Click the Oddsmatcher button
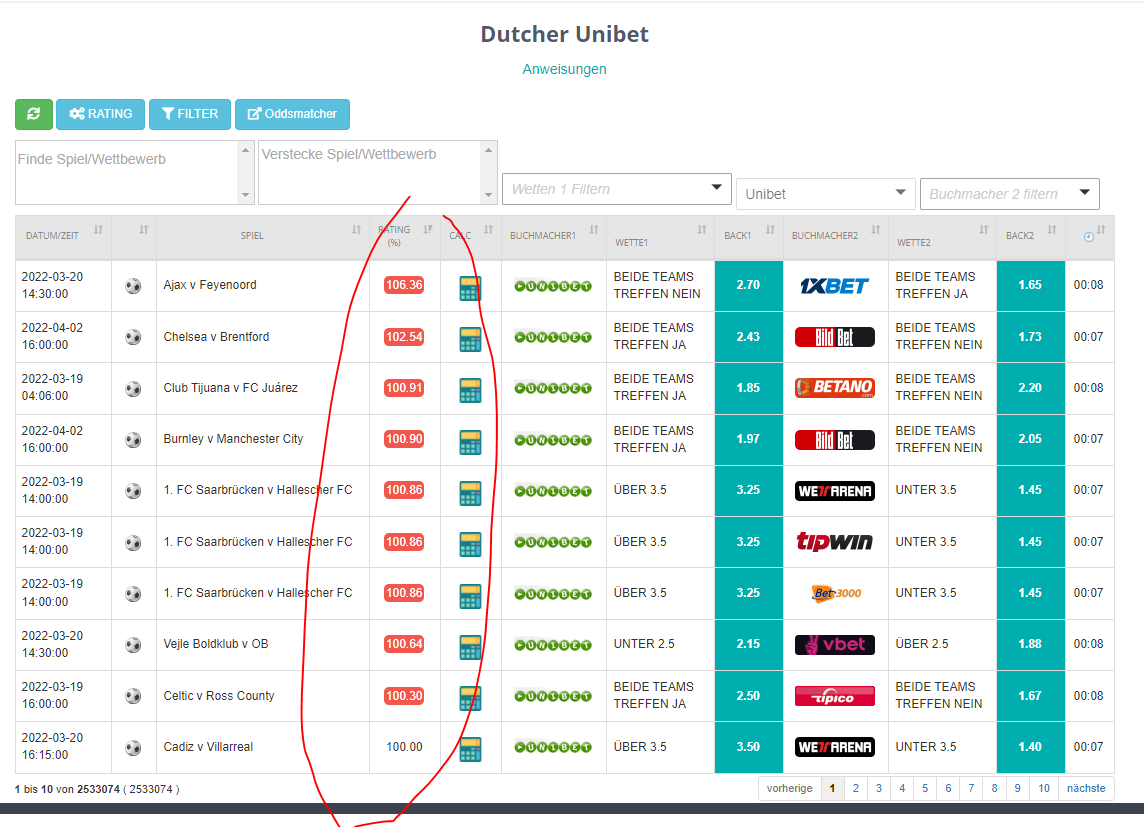 pyautogui.click(x=292, y=114)
